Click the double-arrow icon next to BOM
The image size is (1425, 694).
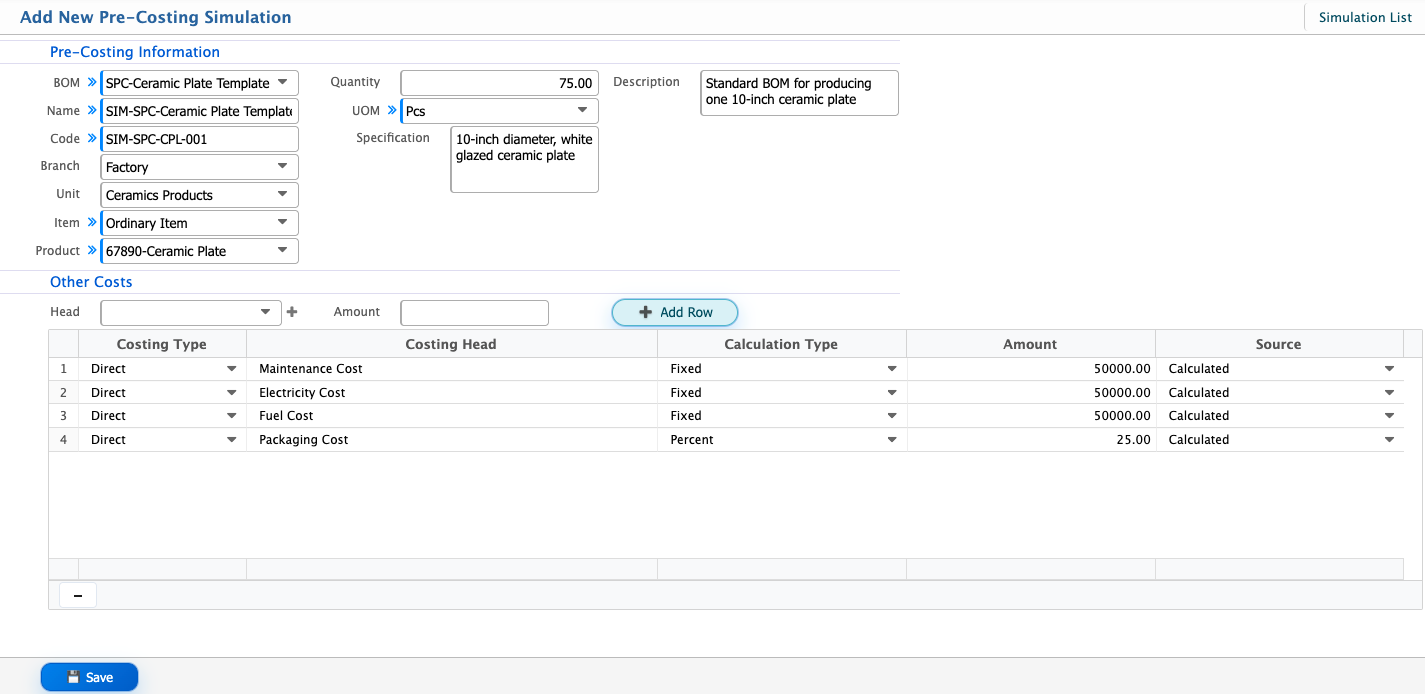[x=92, y=83]
